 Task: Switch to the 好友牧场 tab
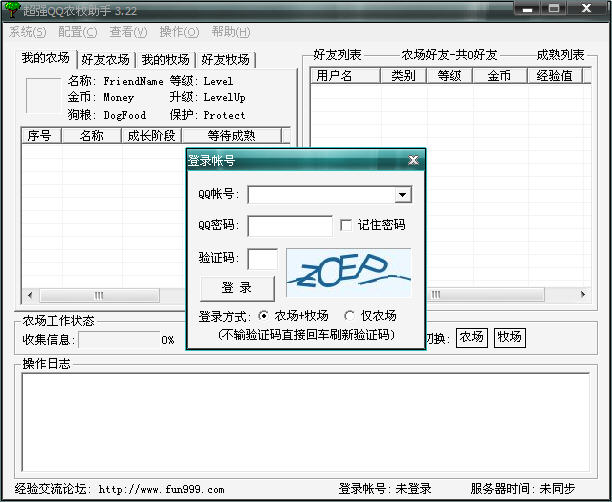(225, 60)
